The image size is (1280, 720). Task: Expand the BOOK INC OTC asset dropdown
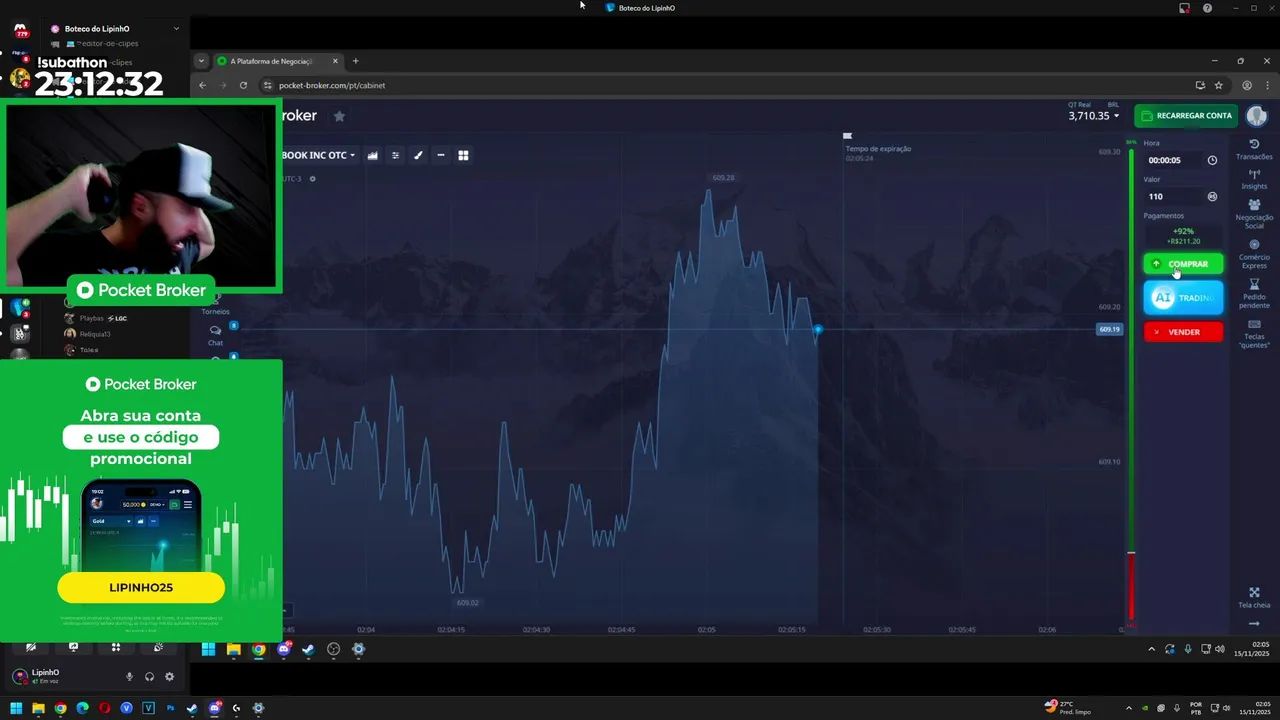pyautogui.click(x=318, y=155)
